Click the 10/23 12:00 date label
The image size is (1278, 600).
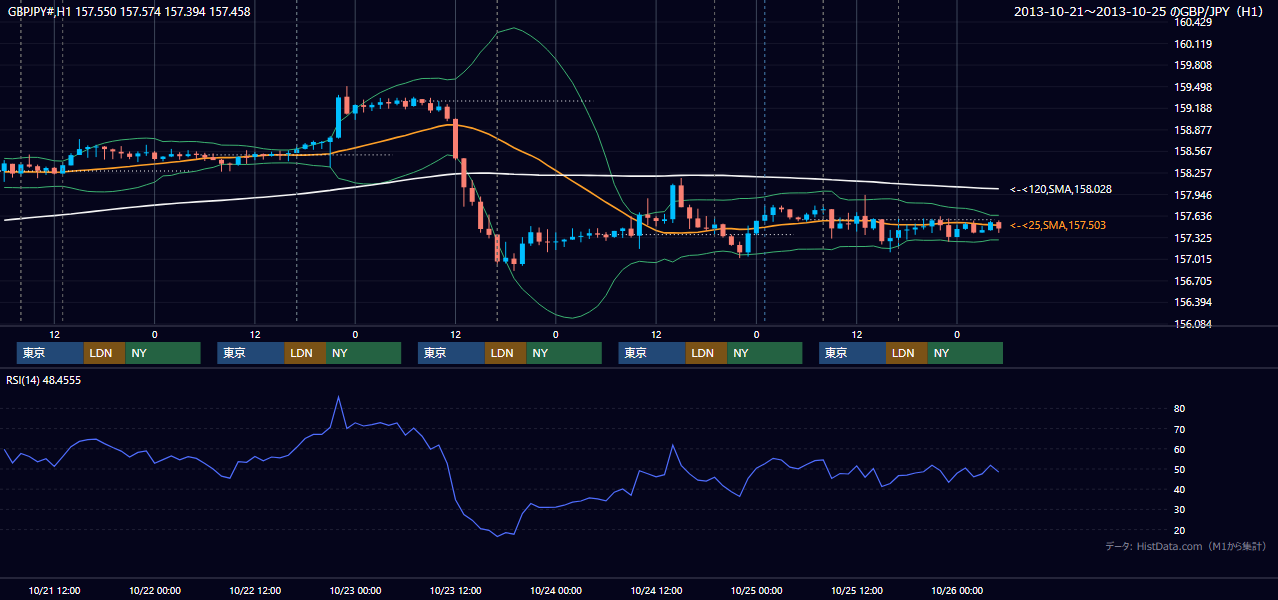point(455,590)
